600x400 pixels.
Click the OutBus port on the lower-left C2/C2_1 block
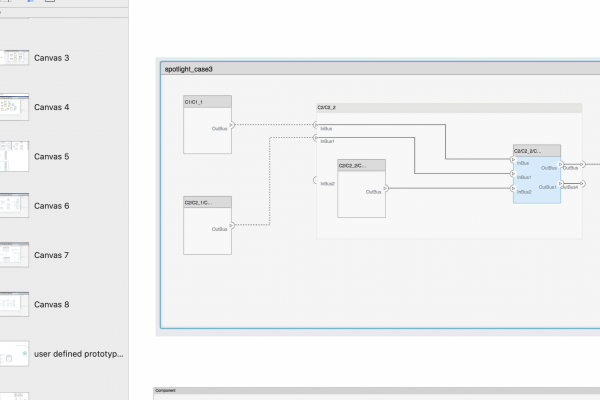click(x=232, y=225)
